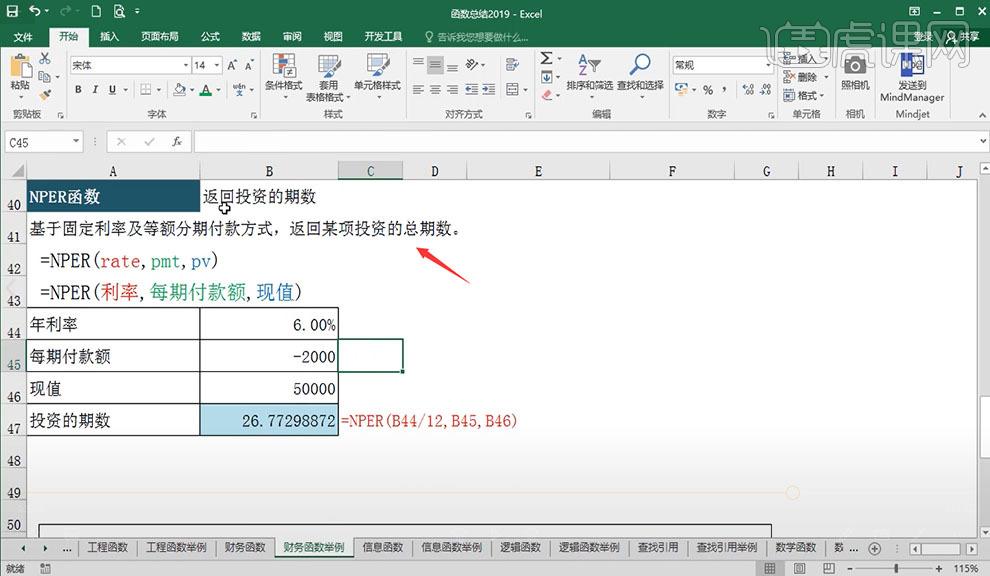Click the Copy icon under clipboard group
Viewport: 990px width, 576px height.
coord(44,76)
